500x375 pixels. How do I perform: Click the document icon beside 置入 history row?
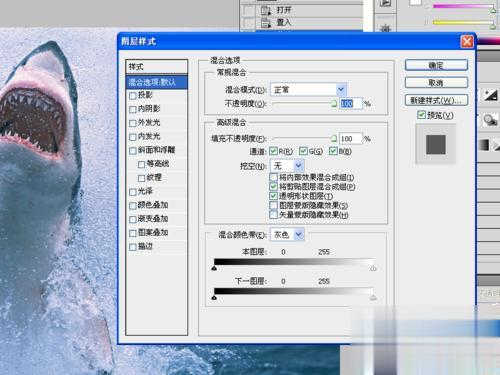point(266,23)
